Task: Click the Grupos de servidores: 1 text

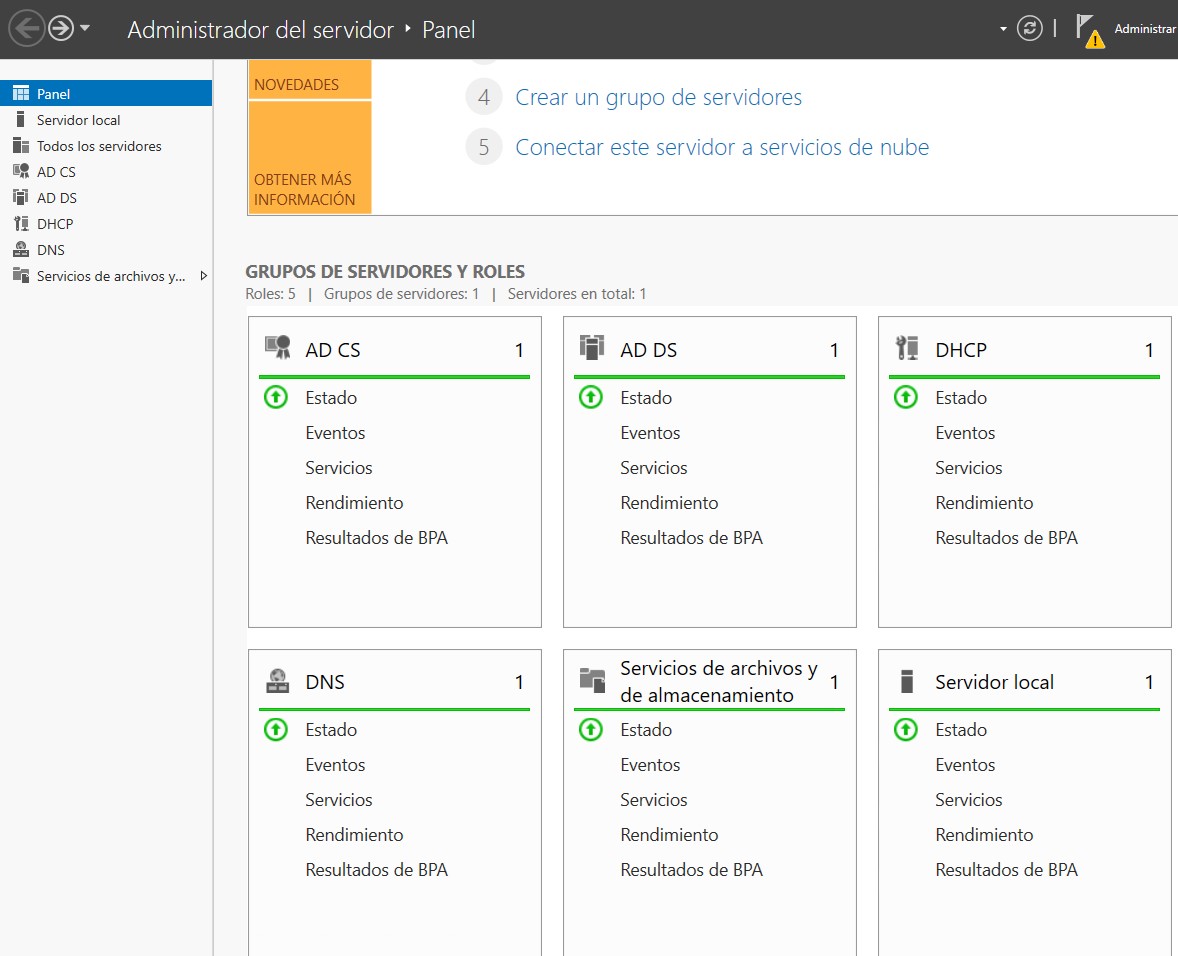Action: [x=401, y=294]
